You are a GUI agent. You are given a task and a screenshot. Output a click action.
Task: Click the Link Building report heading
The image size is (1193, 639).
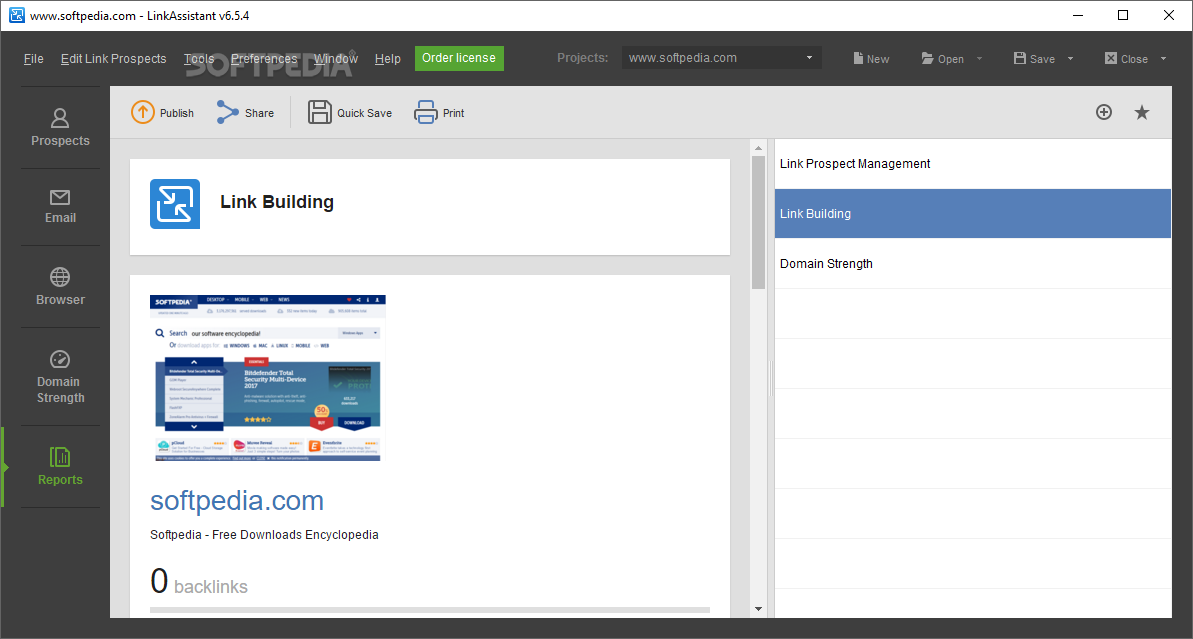(x=277, y=202)
